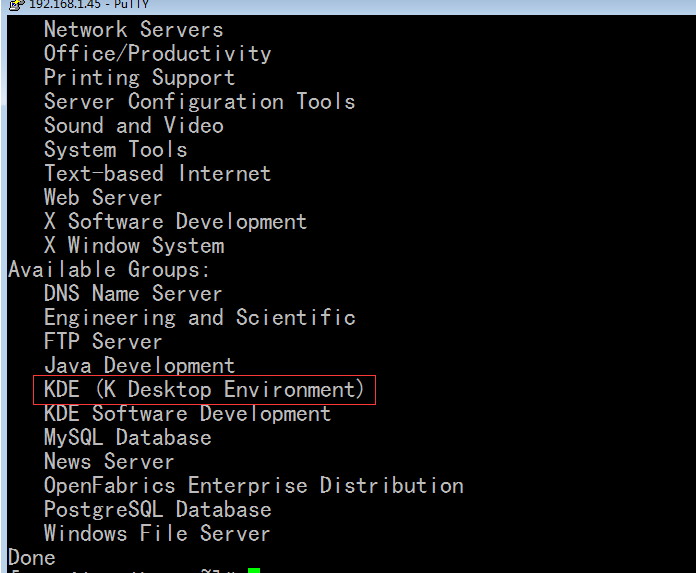This screenshot has width=696, height=573.
Task: Click the highlighted KDE (K Desktop Environment) line
Action: pyautogui.click(x=205, y=389)
